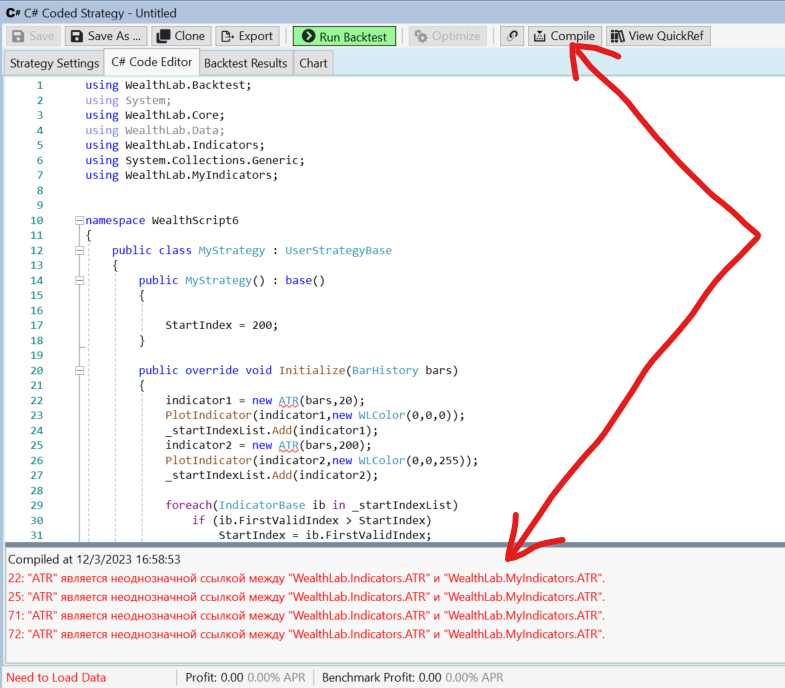Switch to the Strategy Settings tab
Screen dimensions: 785x688
pos(54,63)
